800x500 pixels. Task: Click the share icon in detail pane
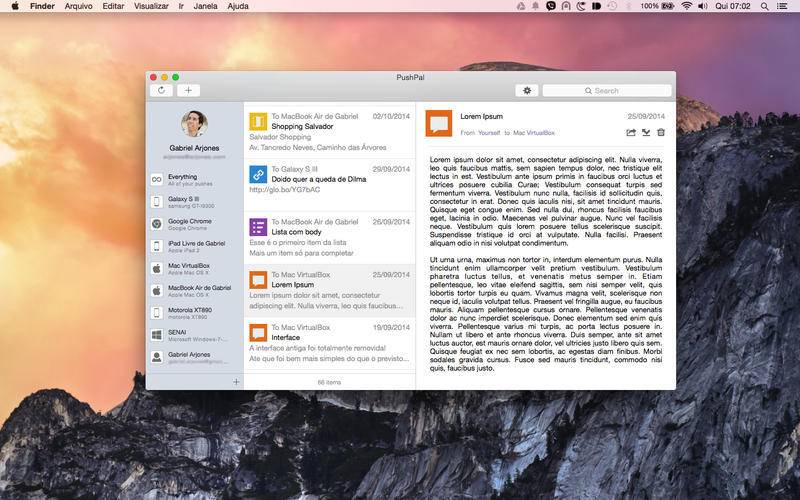[631, 133]
